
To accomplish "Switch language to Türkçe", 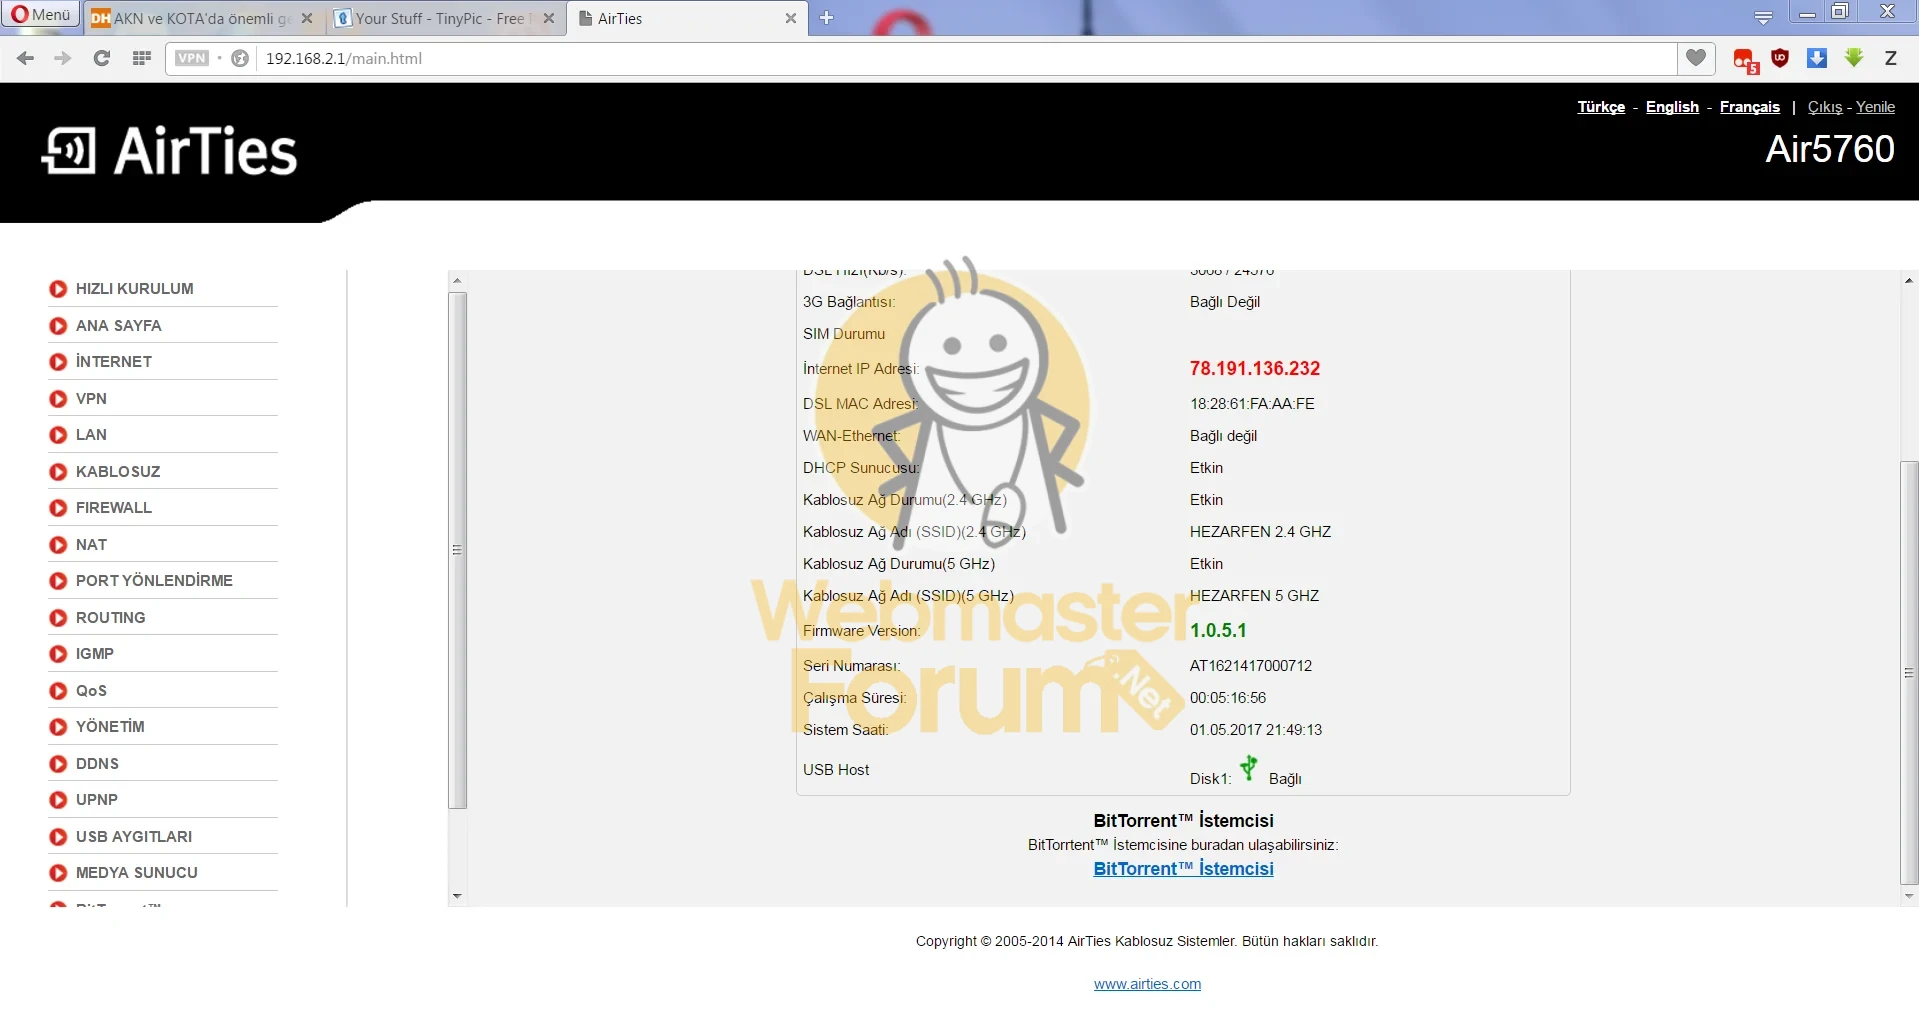I will (1601, 107).
